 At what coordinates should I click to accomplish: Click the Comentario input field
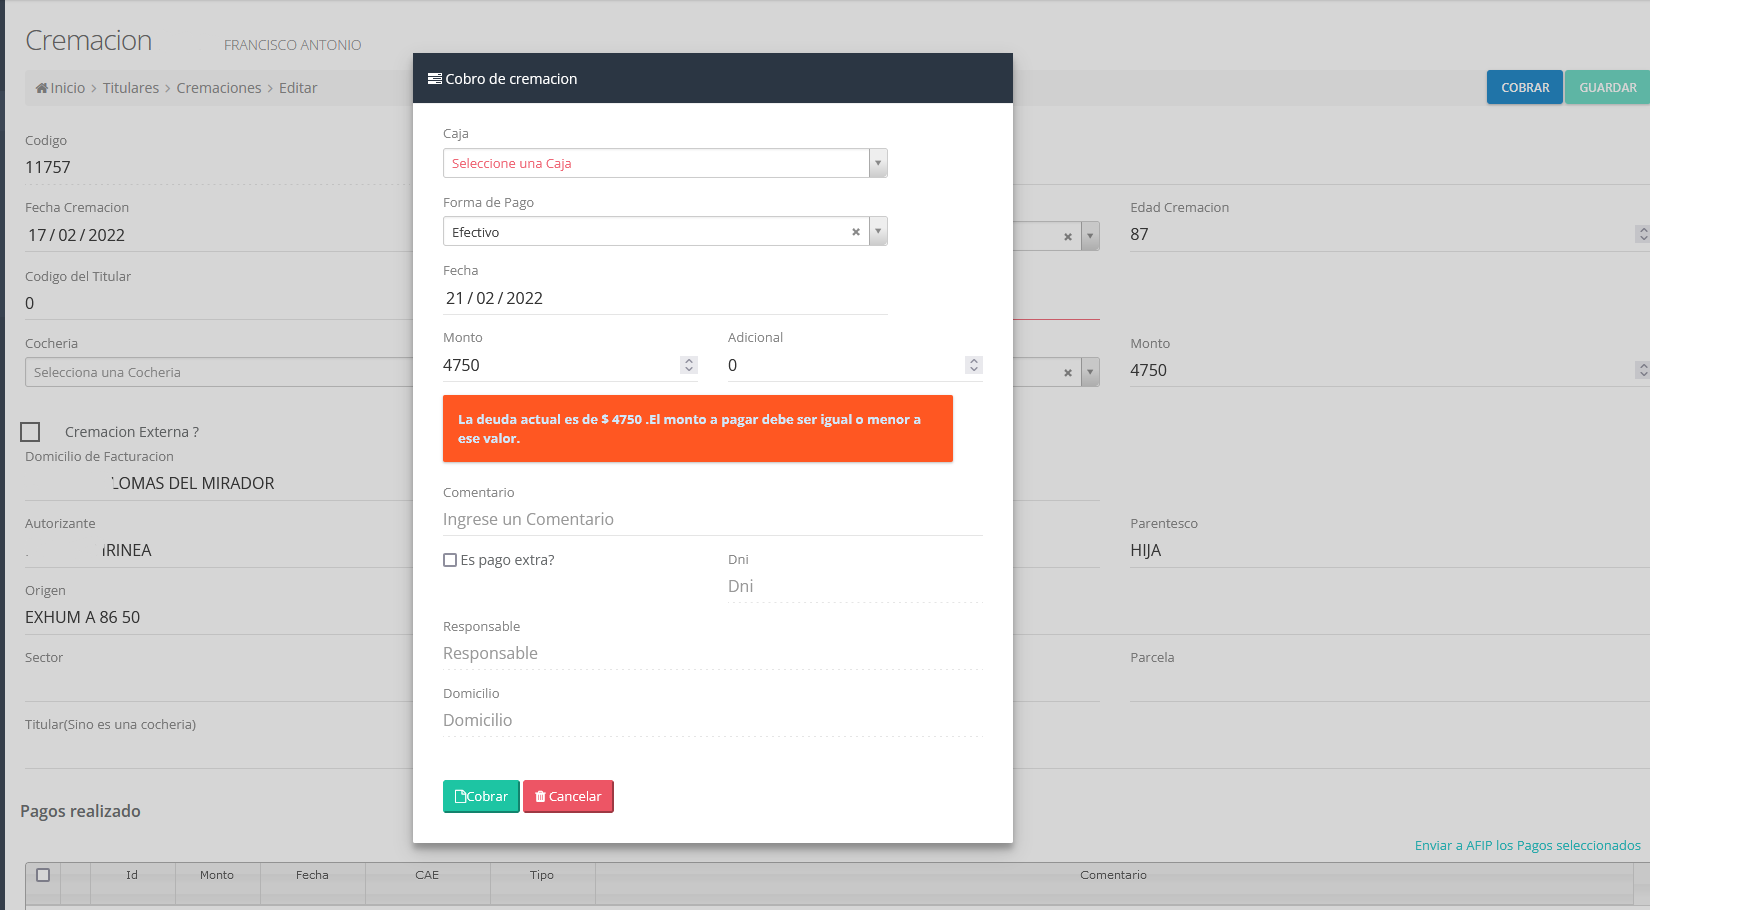[x=712, y=519]
